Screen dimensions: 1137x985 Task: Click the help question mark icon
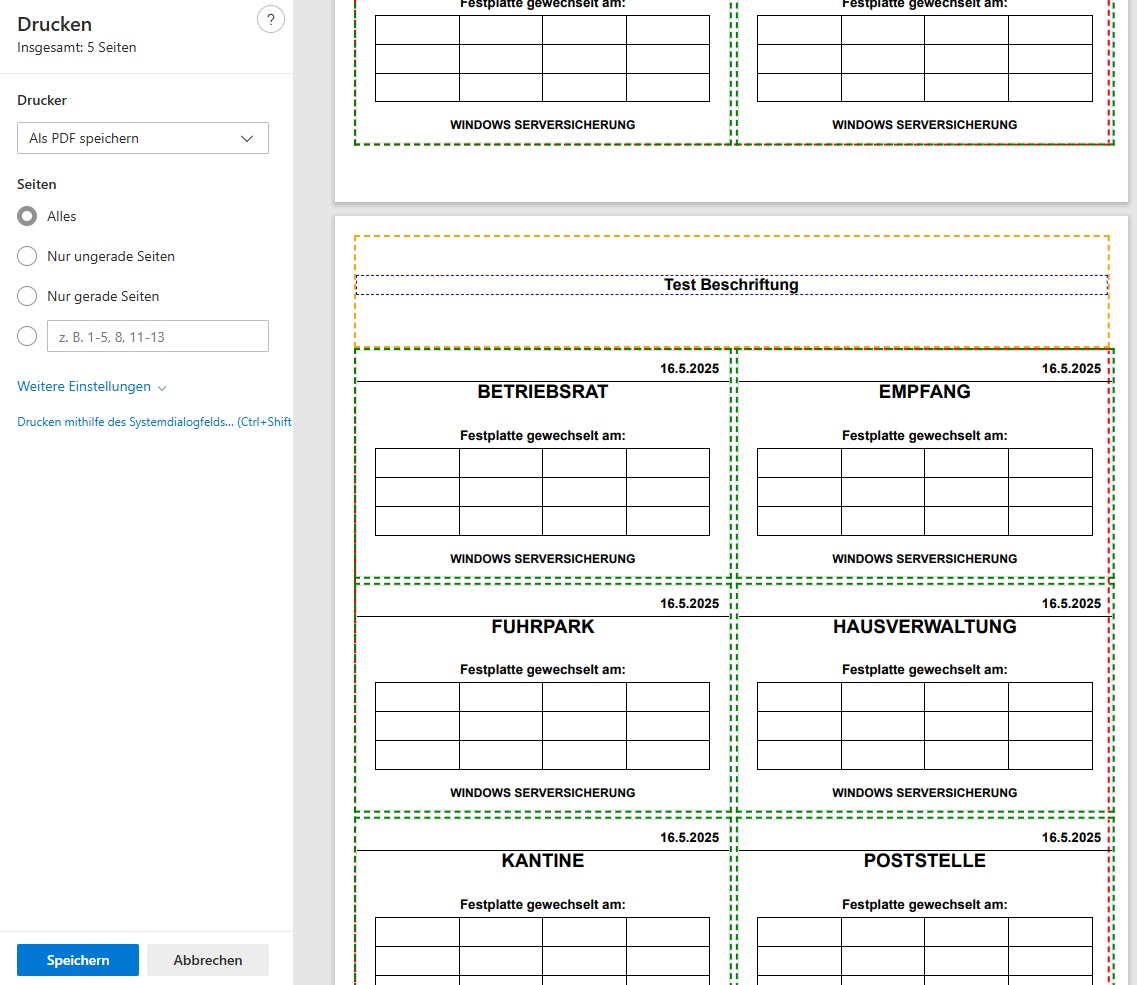[270, 20]
